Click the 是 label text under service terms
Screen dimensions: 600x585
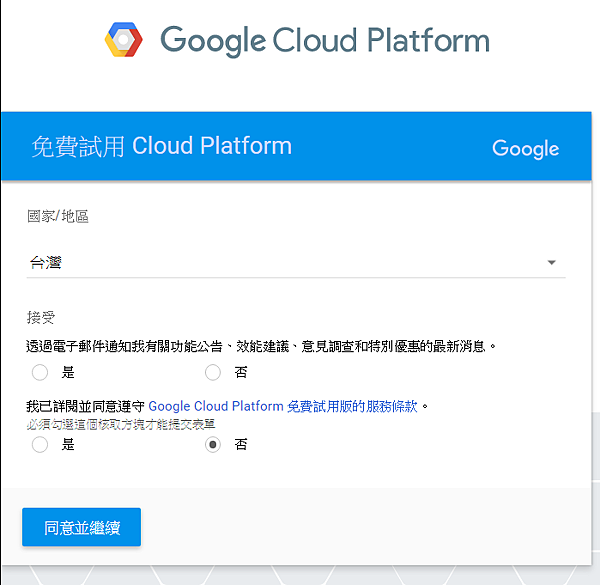pyautogui.click(x=68, y=445)
